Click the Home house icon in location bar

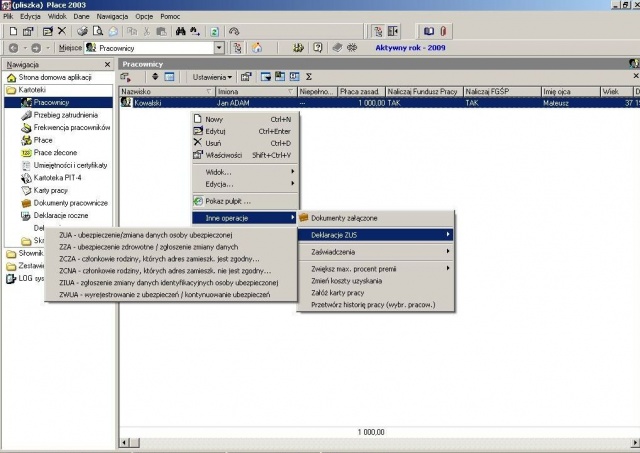tap(257, 48)
